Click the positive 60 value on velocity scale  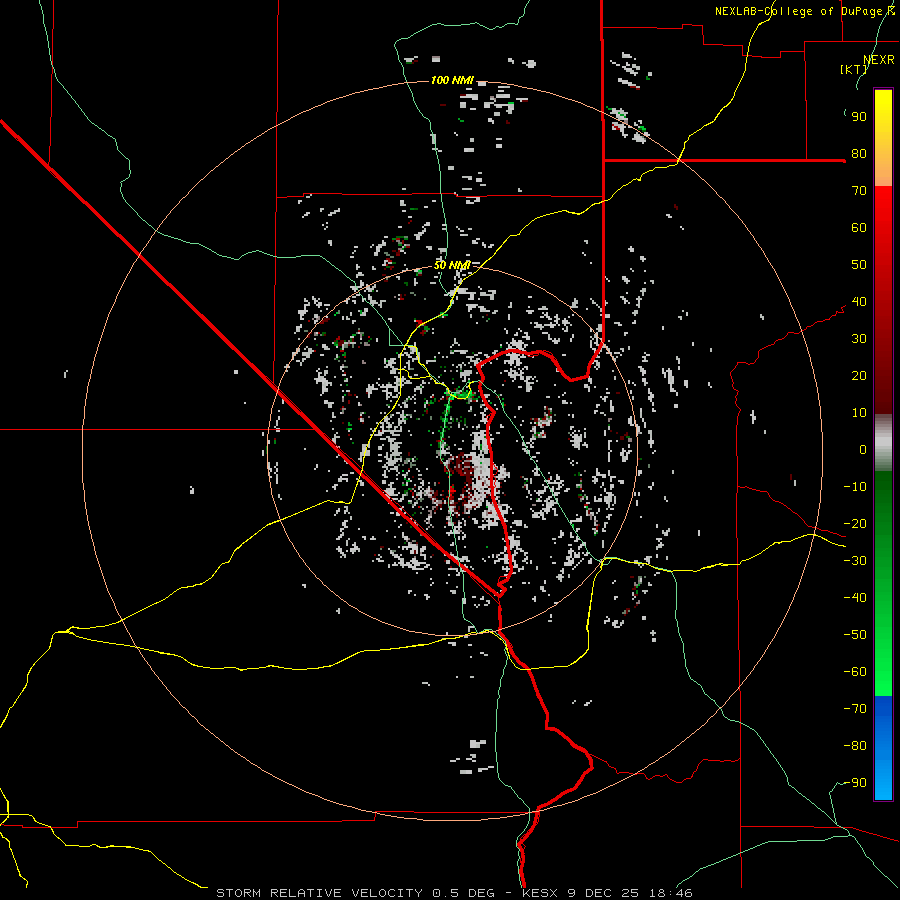point(859,227)
